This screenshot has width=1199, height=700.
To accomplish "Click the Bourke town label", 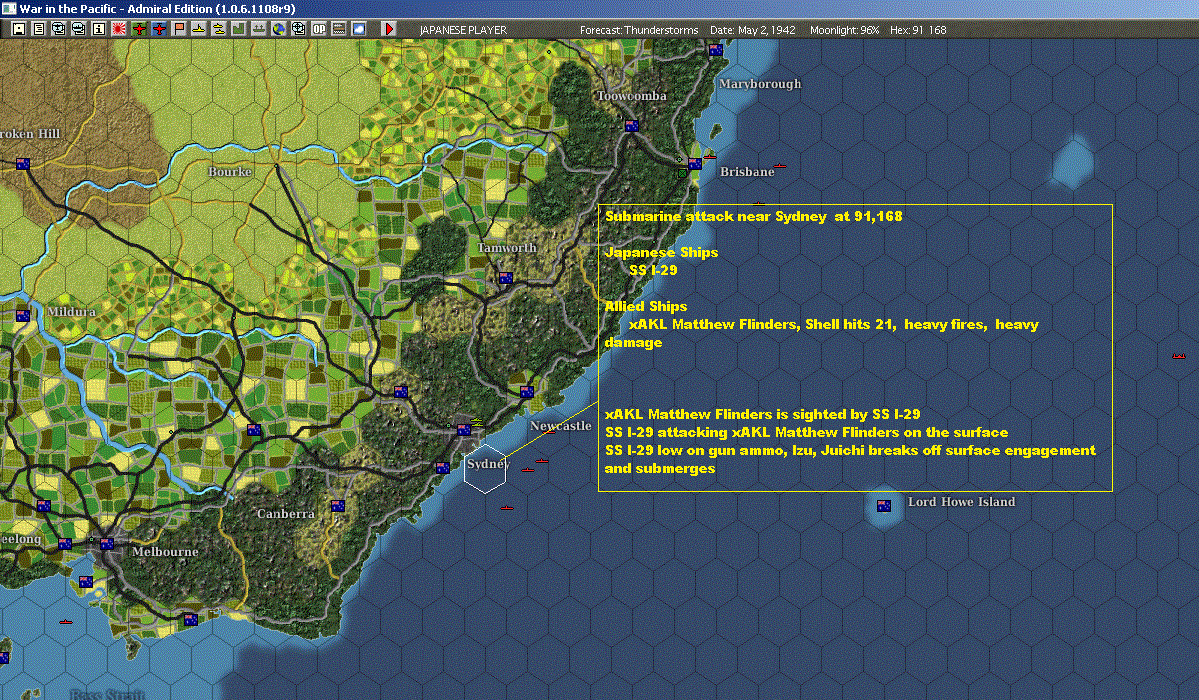I will pyautogui.click(x=229, y=171).
